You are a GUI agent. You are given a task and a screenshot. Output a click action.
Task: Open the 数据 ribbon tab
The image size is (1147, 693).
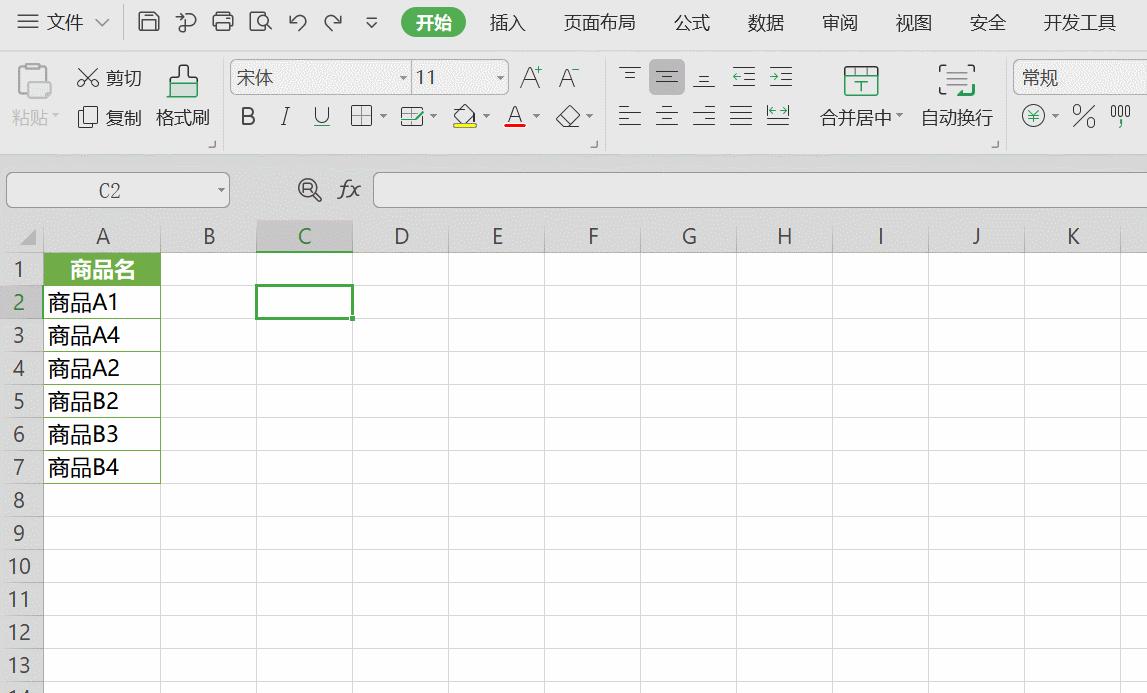click(x=764, y=21)
